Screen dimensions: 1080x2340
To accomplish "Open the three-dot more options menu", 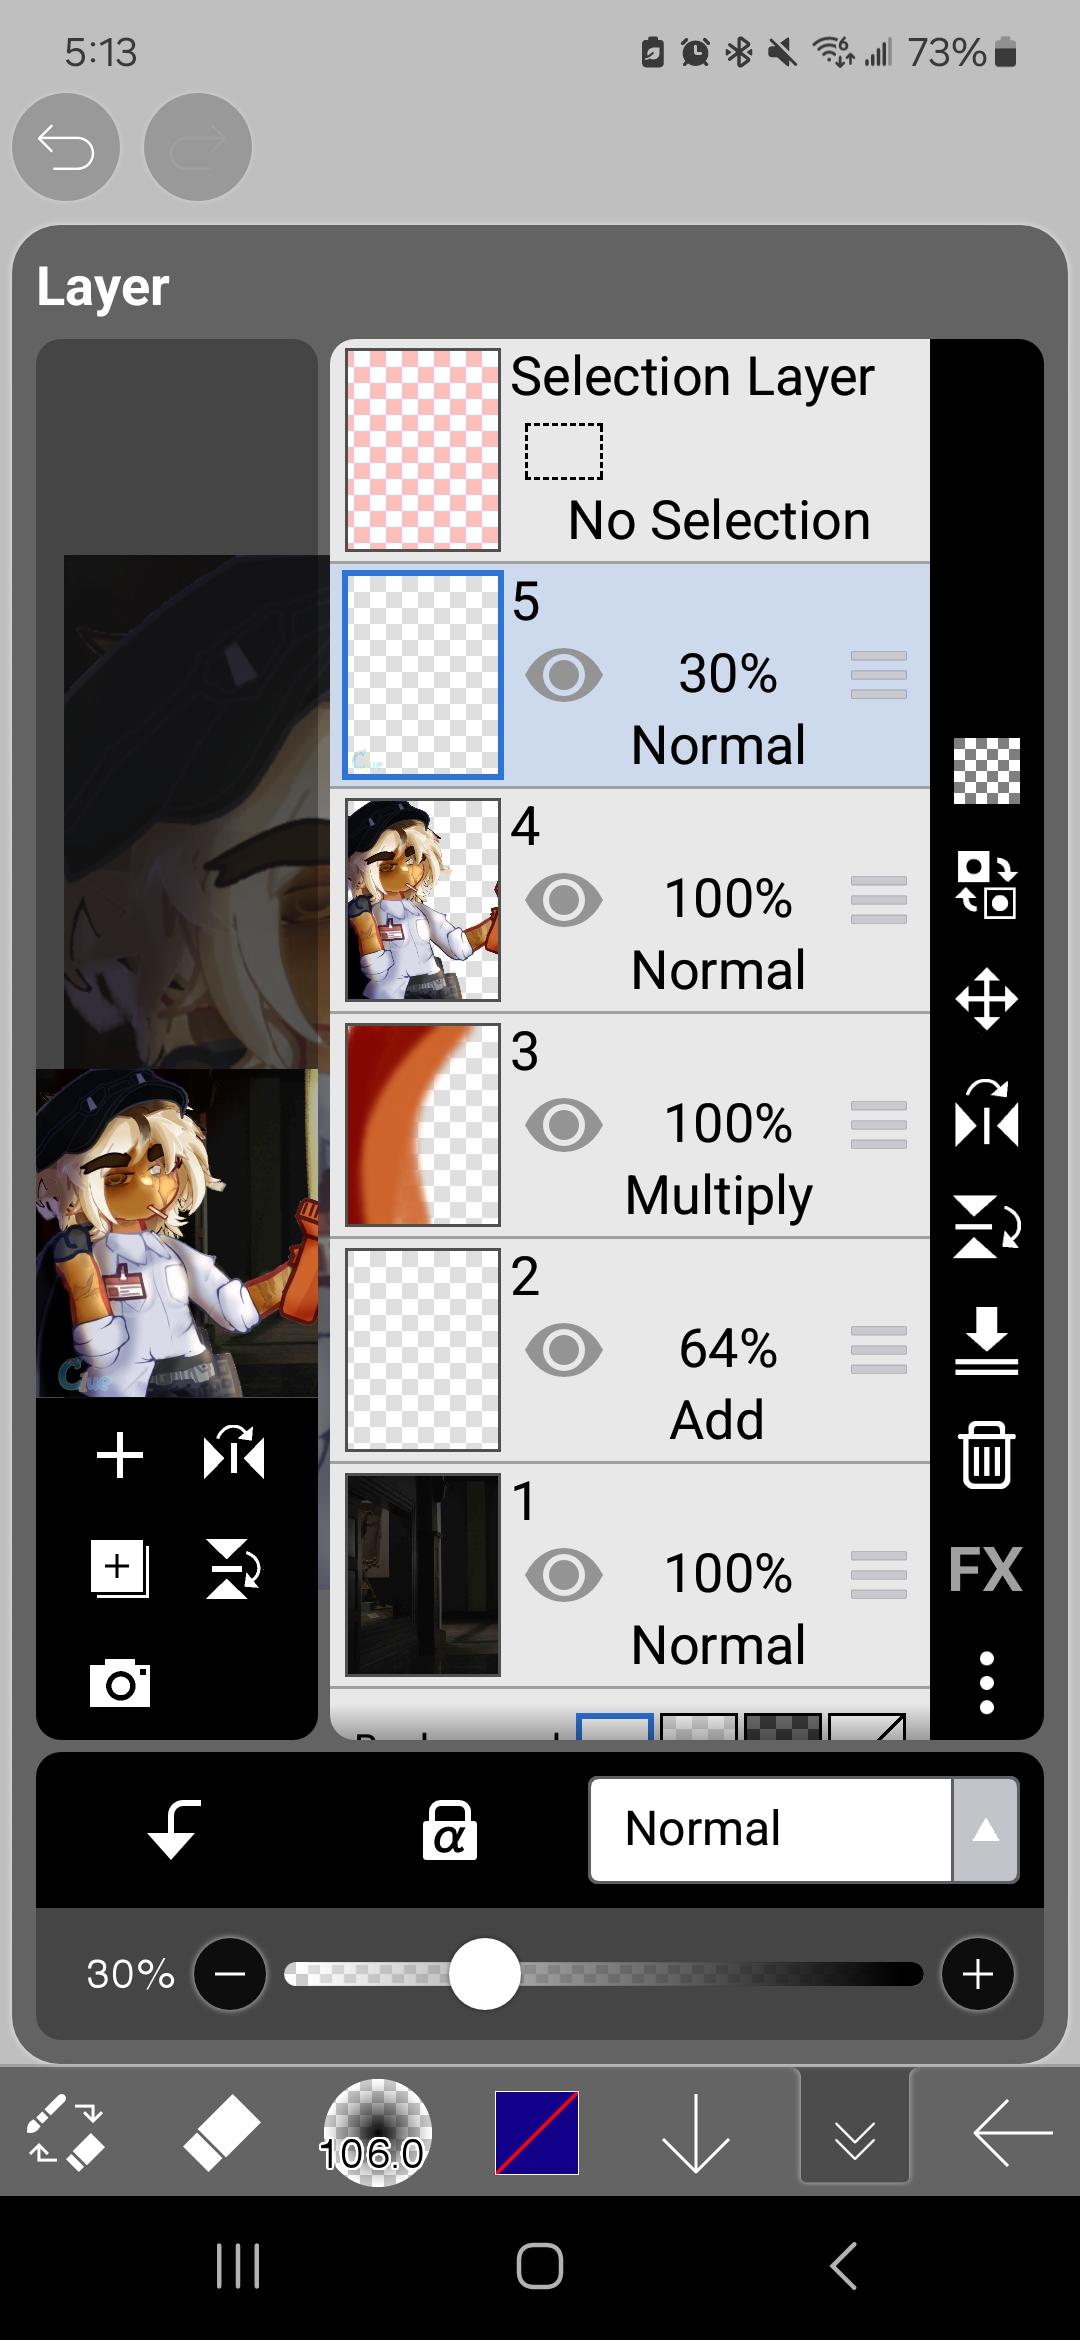I will pyautogui.click(x=986, y=1682).
